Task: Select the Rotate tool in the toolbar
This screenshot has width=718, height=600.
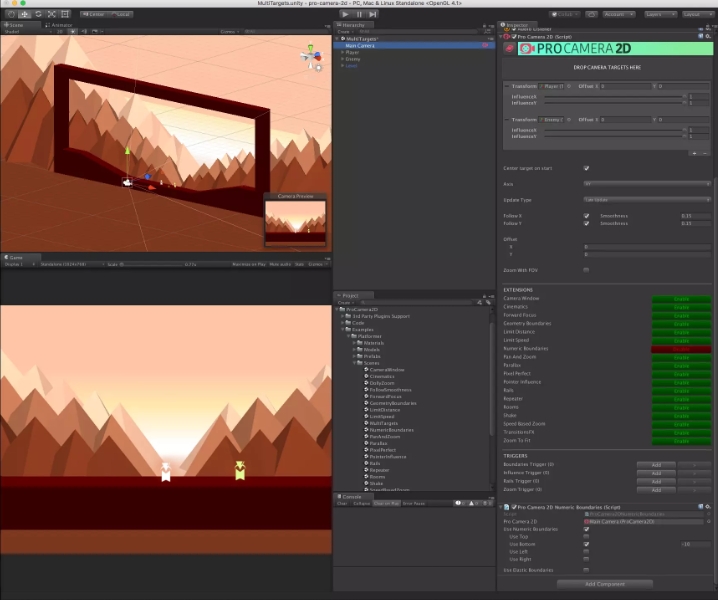Action: coord(38,14)
